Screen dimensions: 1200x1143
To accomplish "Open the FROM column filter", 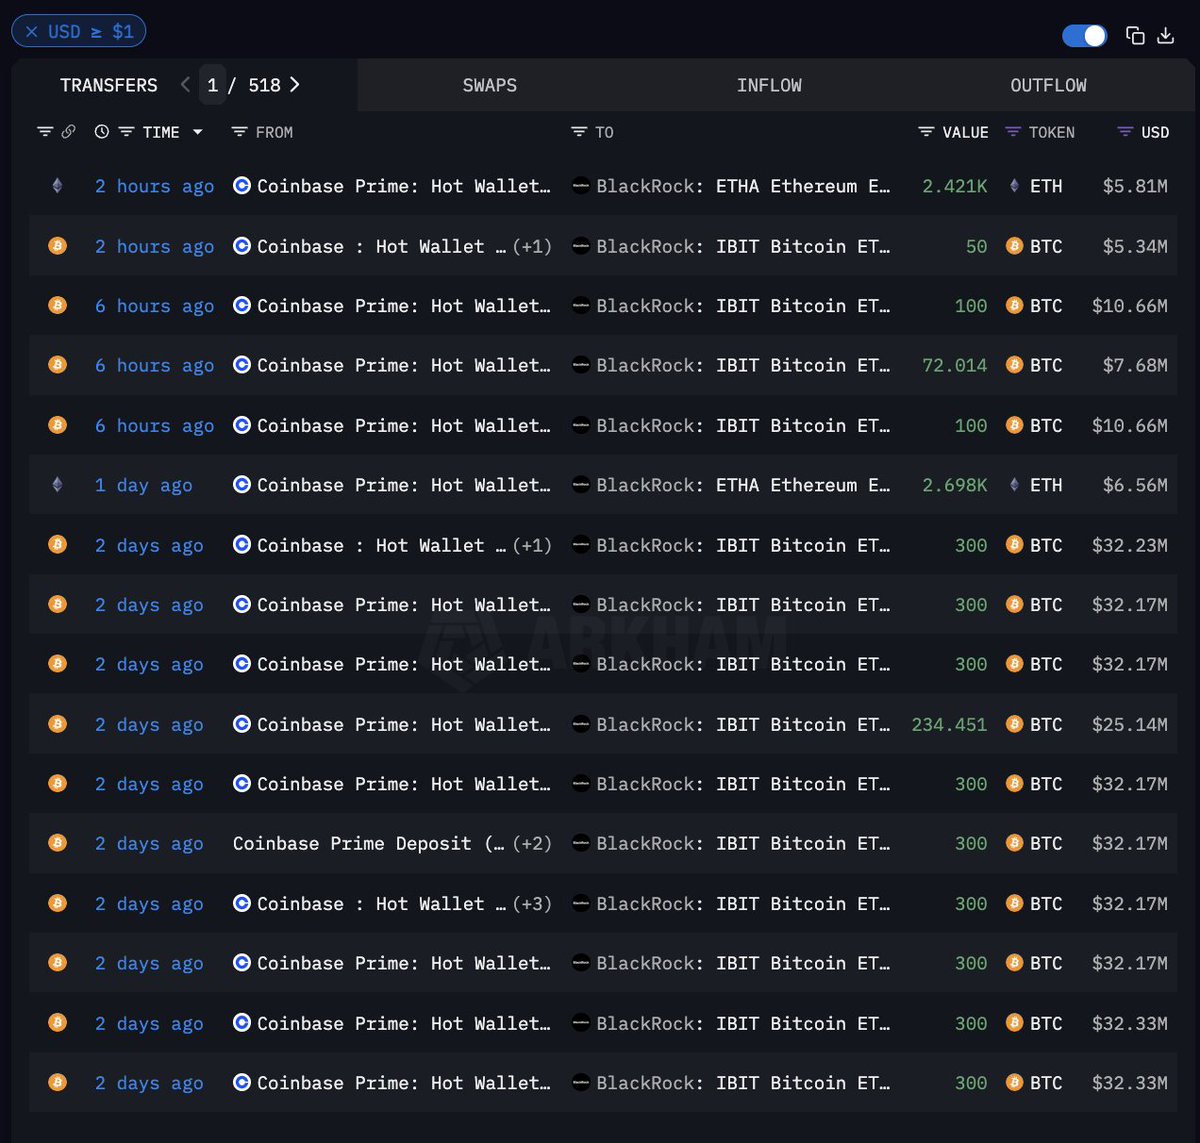I will [x=239, y=132].
